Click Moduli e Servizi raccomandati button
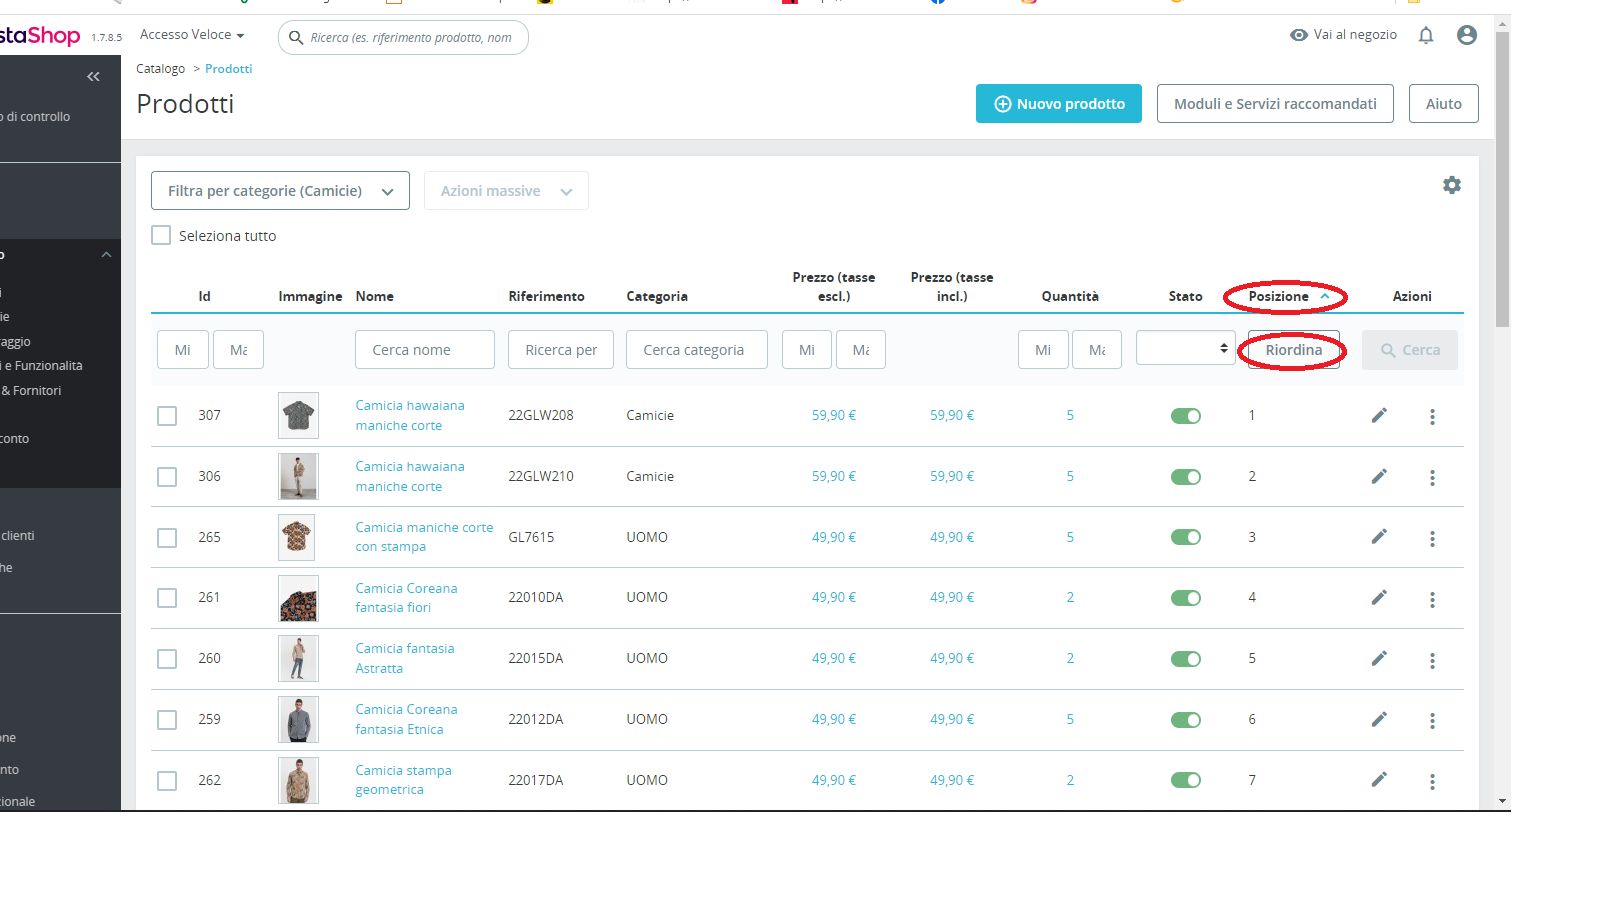 (1275, 104)
